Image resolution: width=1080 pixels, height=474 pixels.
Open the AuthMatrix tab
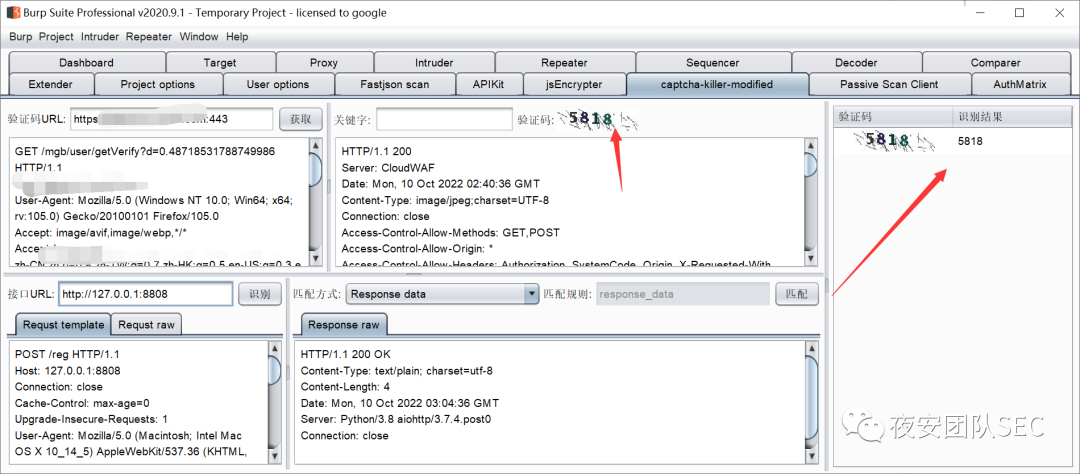(x=1020, y=84)
